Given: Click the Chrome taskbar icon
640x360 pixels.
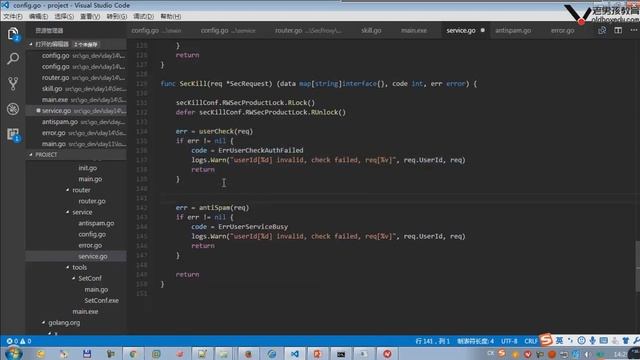Looking at the screenshot, I should (133, 354).
